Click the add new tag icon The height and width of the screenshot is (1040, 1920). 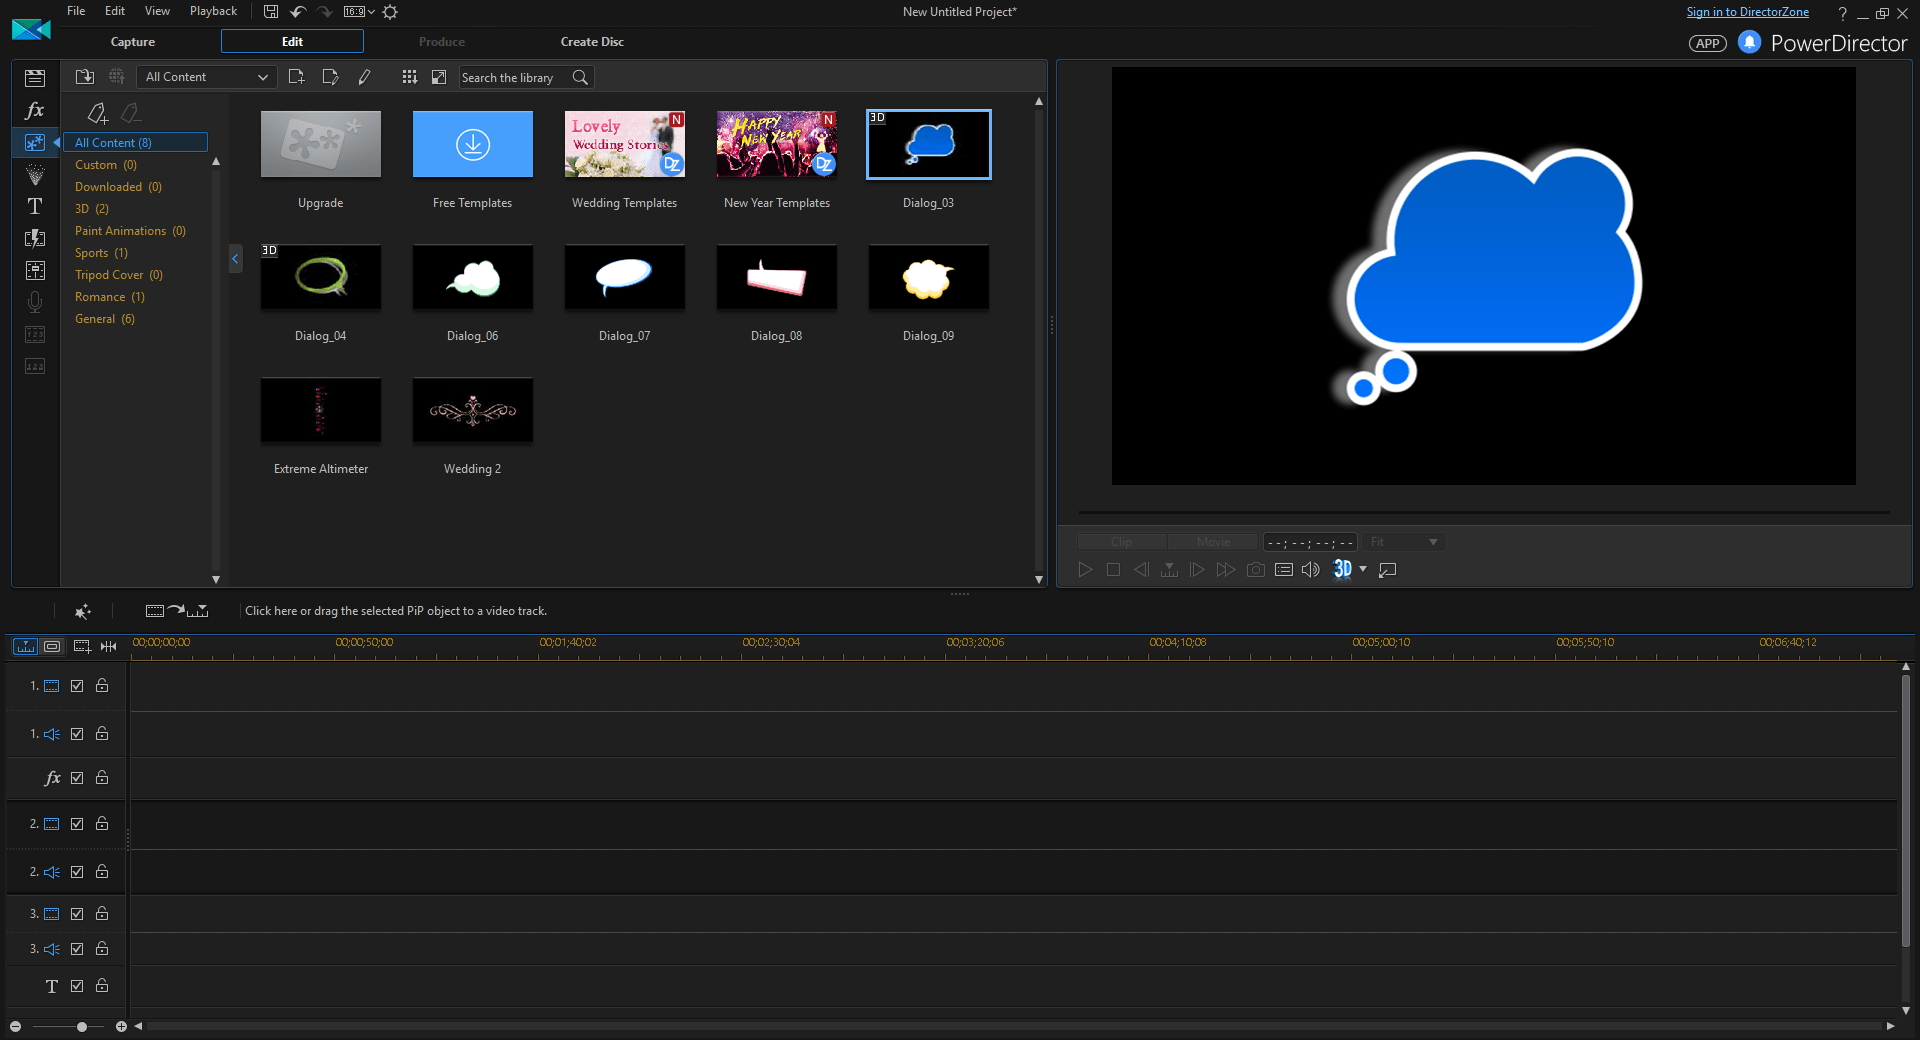pos(97,113)
